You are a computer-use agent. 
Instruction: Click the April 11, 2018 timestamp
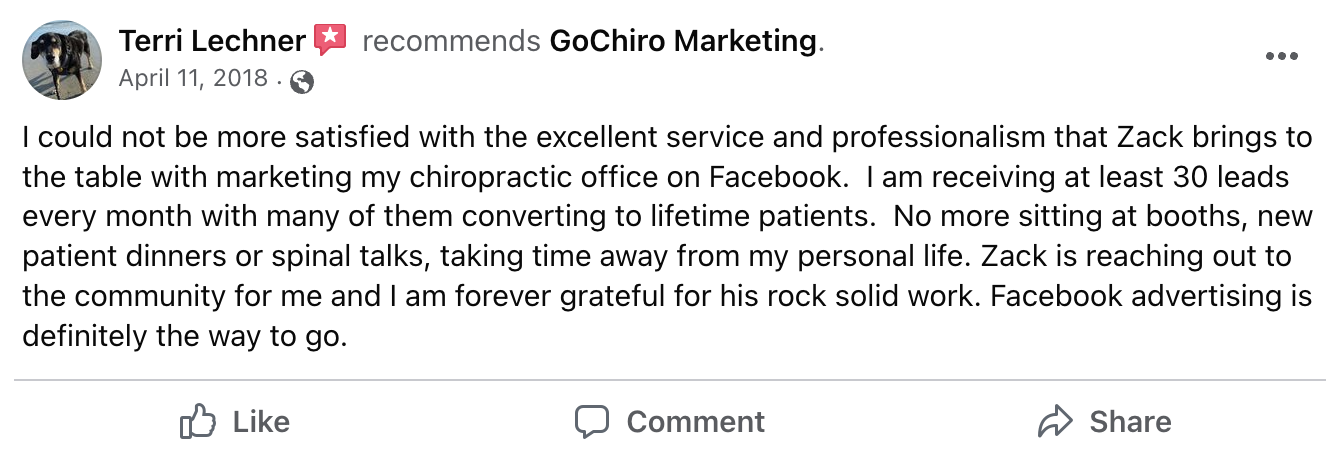[193, 78]
